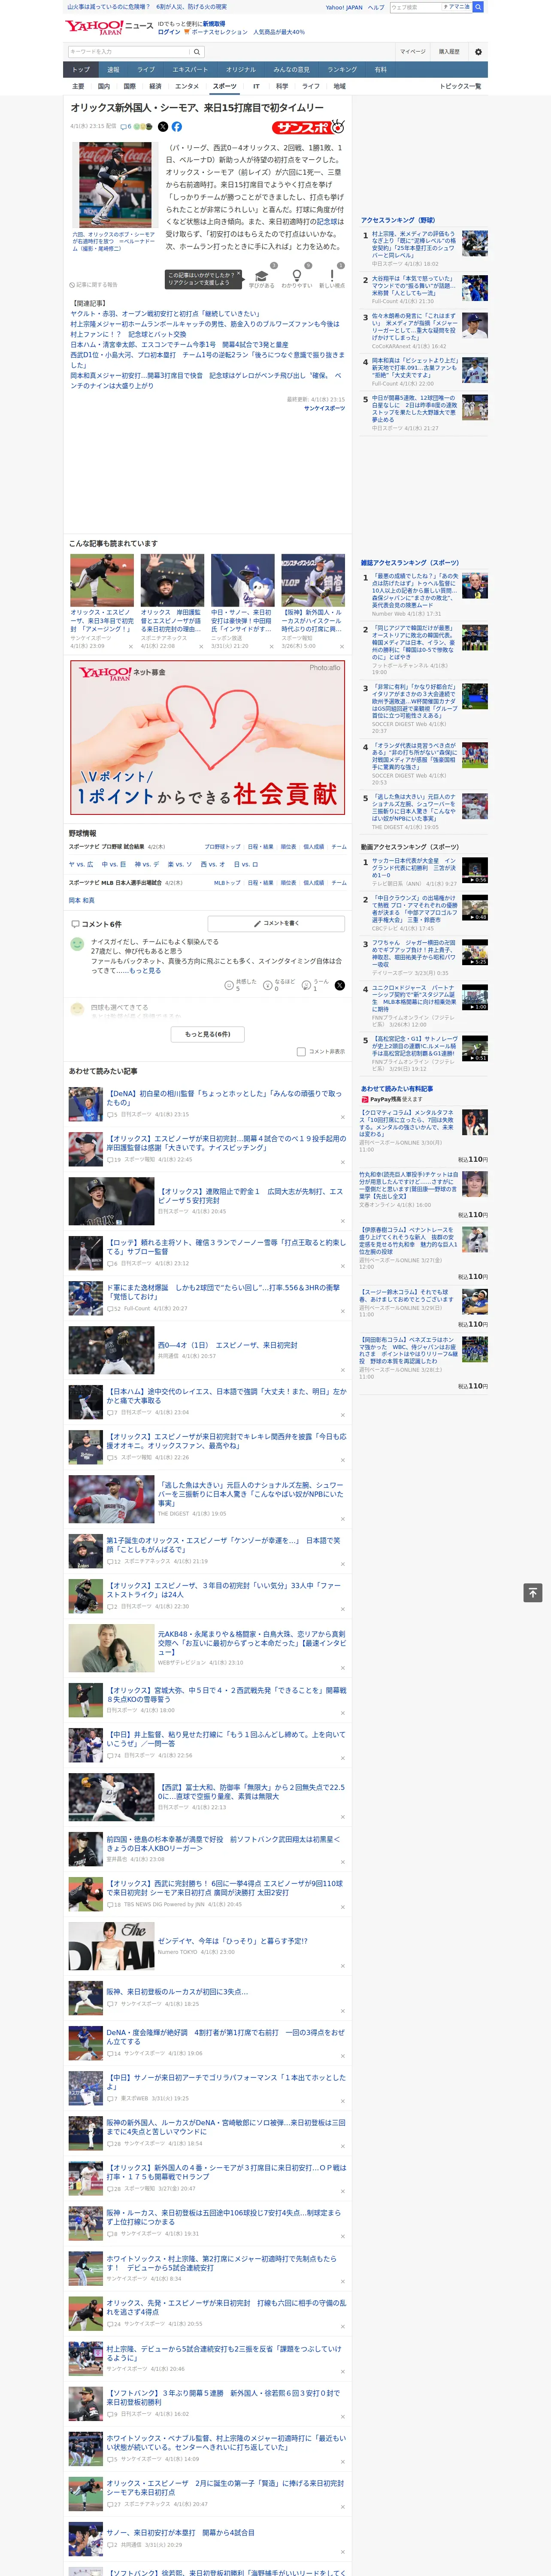This screenshot has width=551, height=2576.
Task: Click the 記事に関する報告 link
Action: [x=94, y=285]
